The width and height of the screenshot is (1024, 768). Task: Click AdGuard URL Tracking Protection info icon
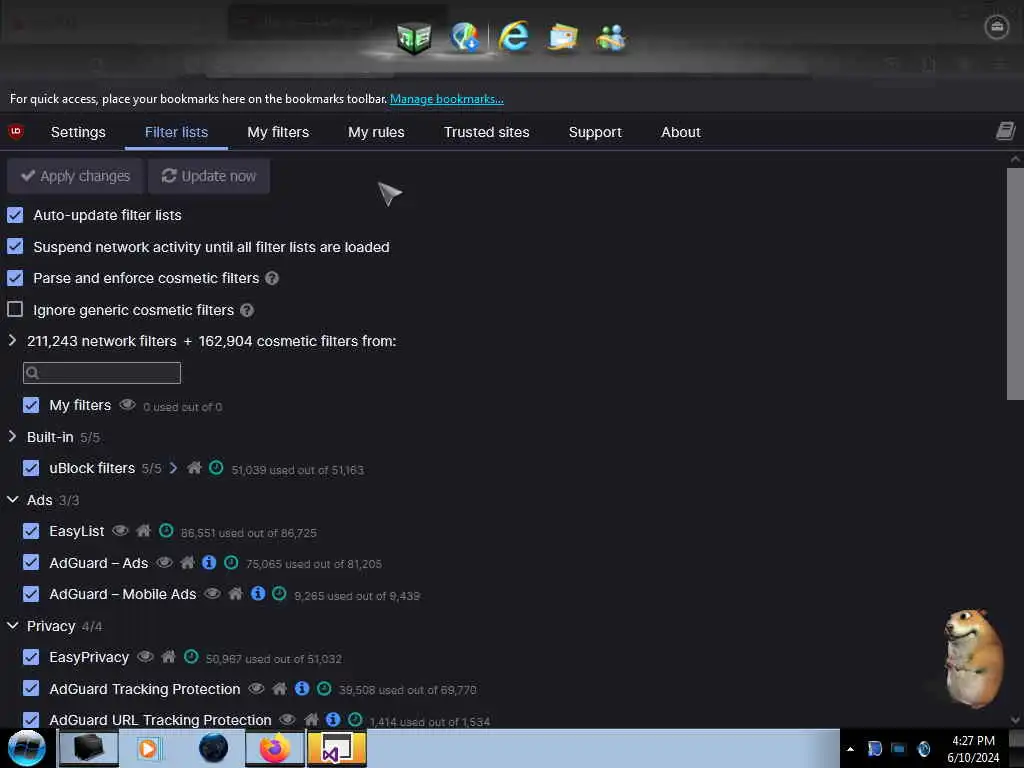(333, 720)
